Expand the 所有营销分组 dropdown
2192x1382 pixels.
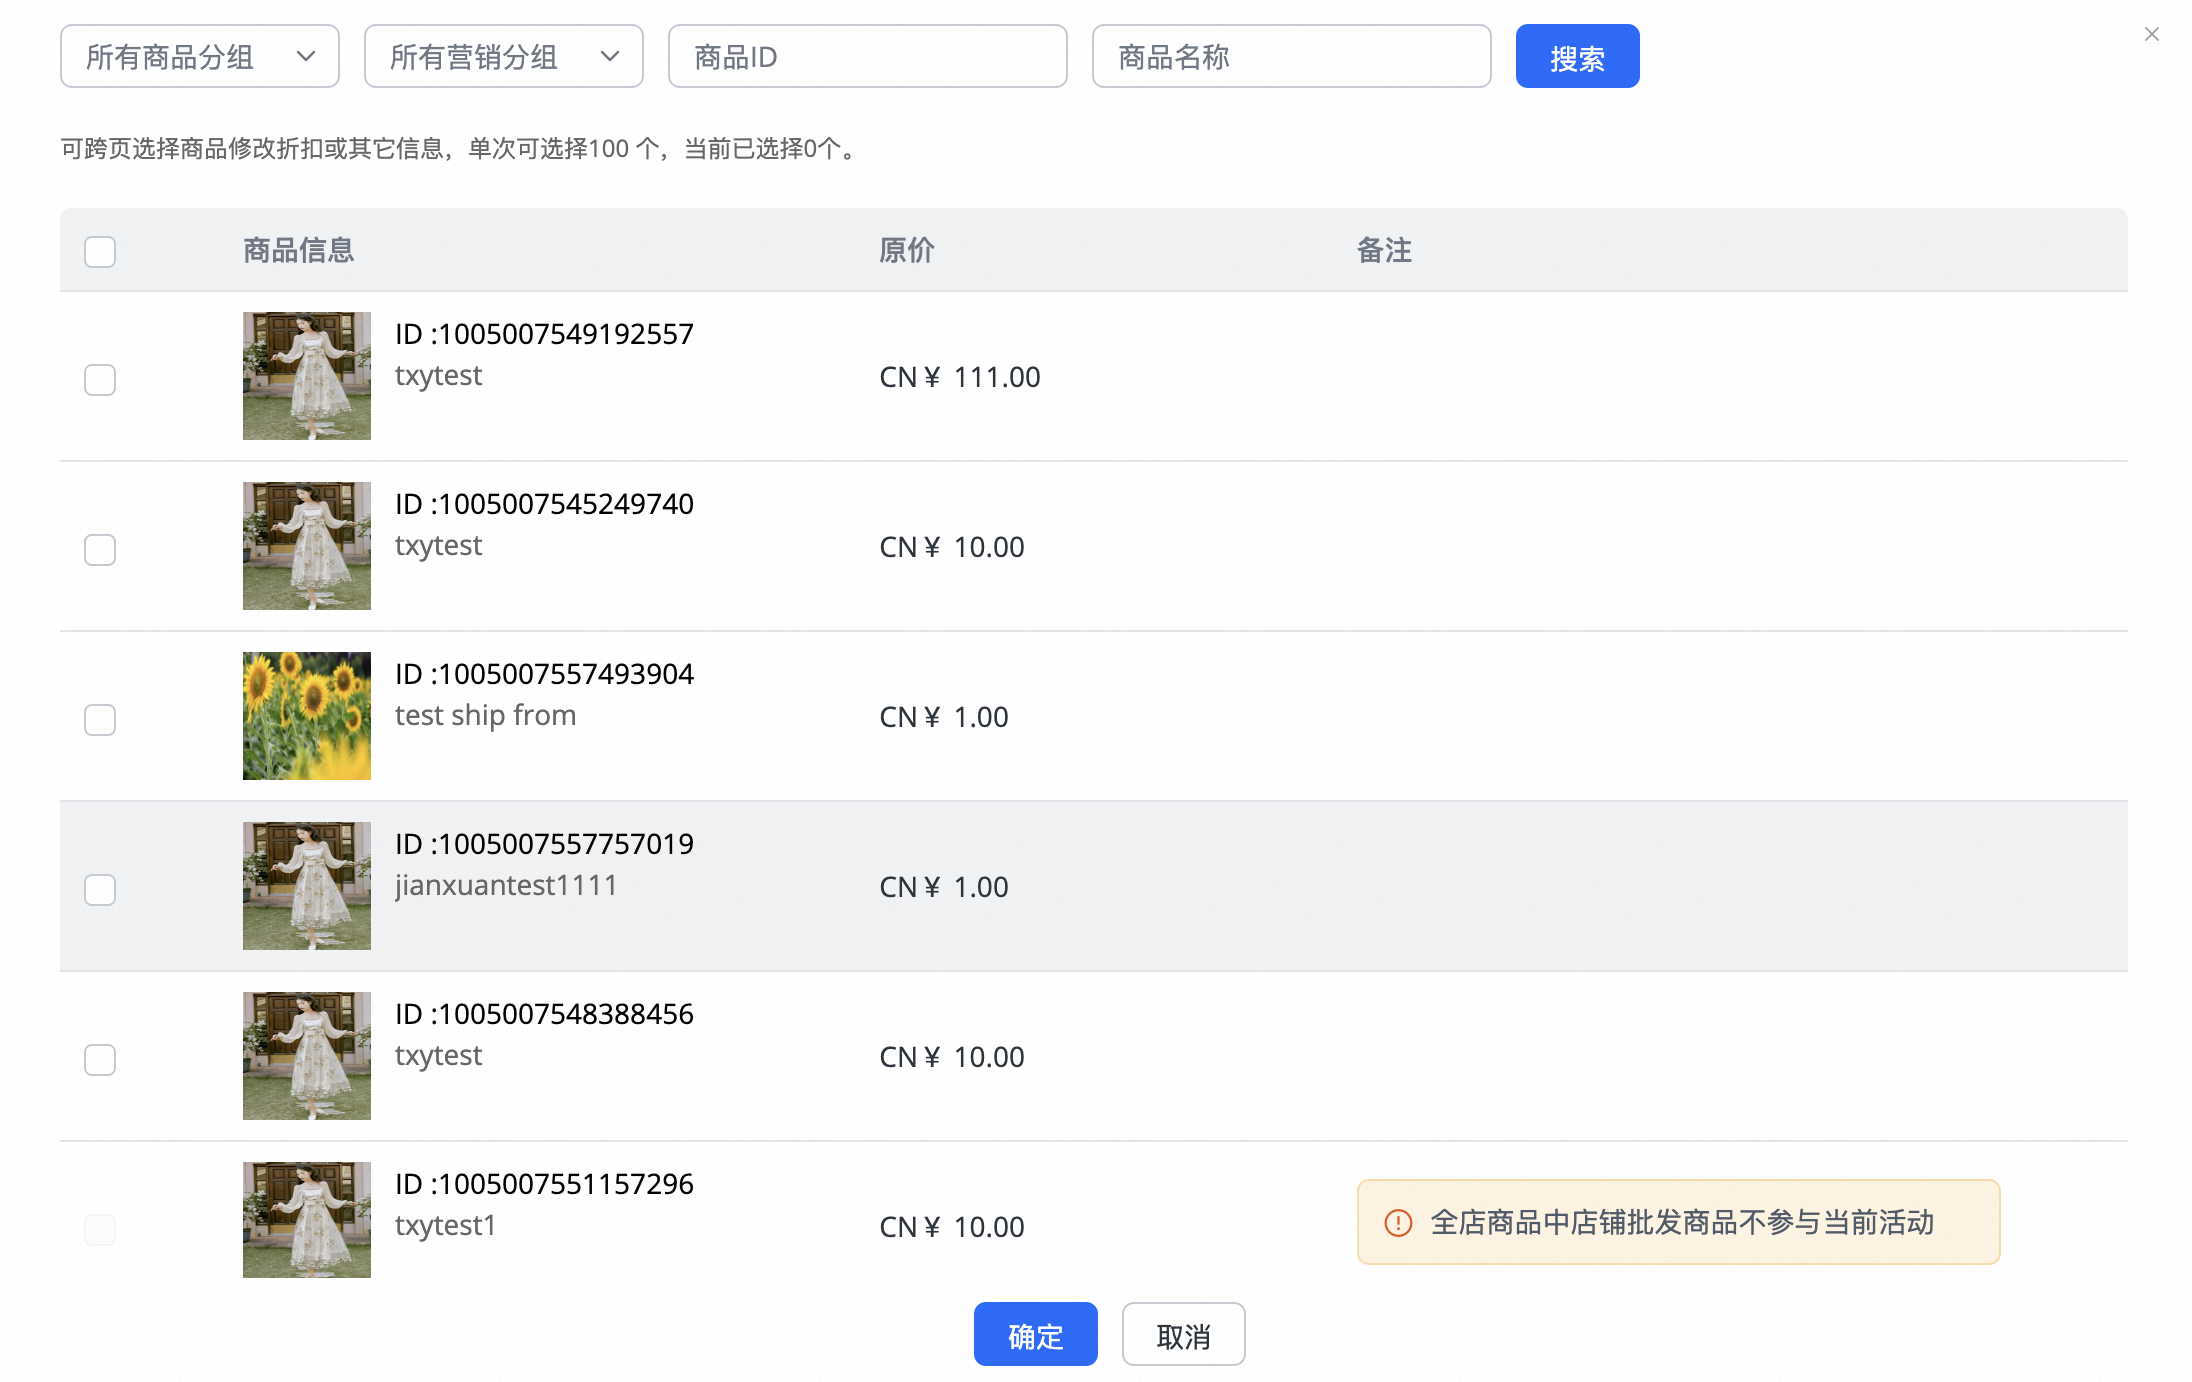[x=503, y=57]
